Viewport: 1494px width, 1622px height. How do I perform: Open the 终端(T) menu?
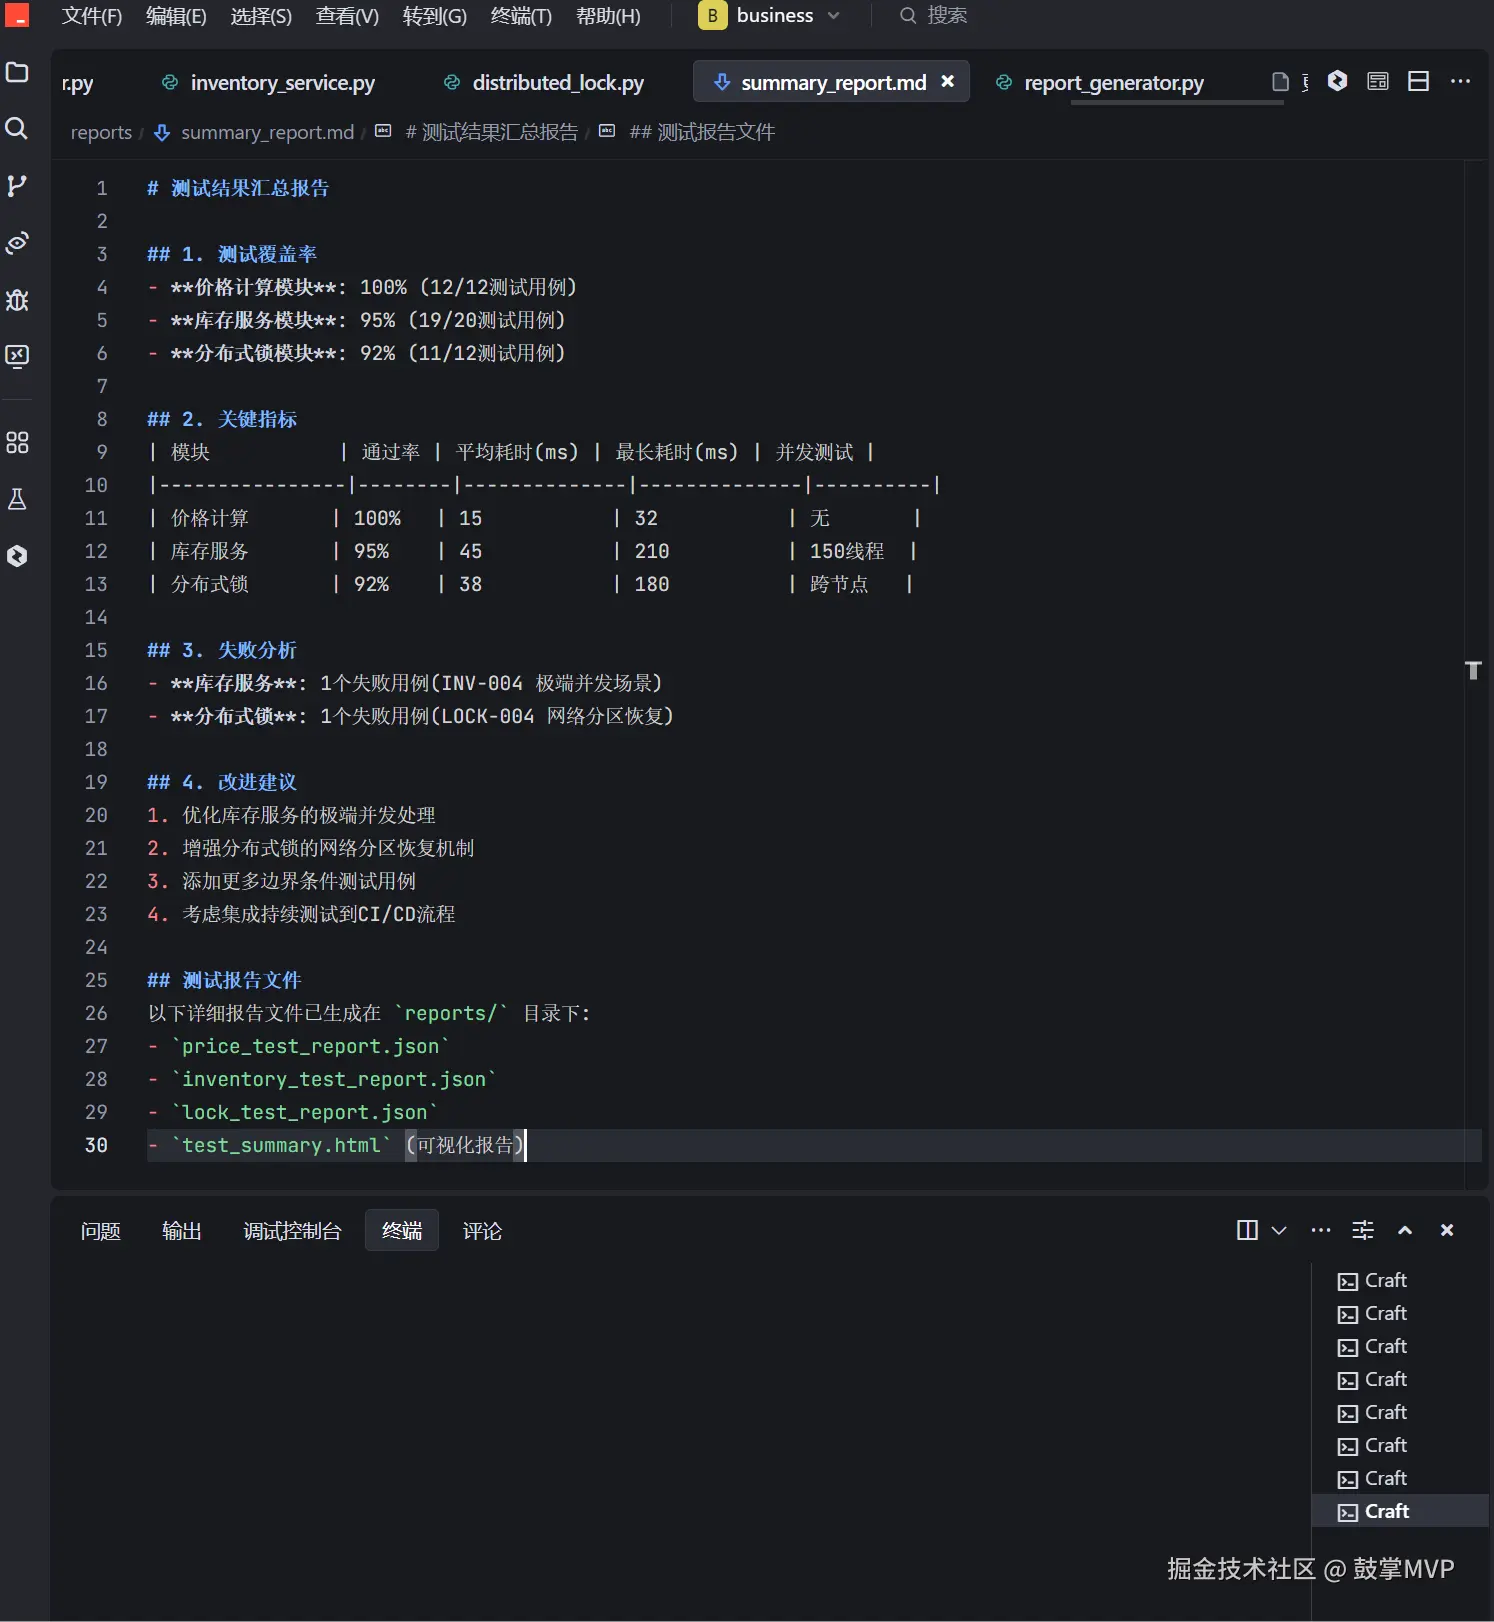[521, 16]
